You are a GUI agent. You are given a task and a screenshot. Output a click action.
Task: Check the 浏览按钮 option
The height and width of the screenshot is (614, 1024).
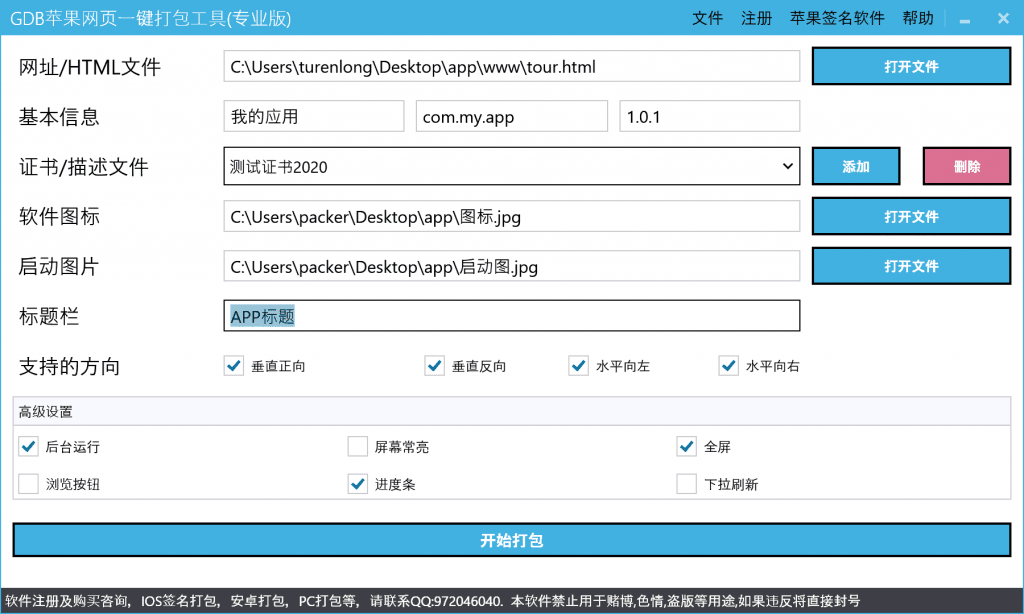(29, 485)
